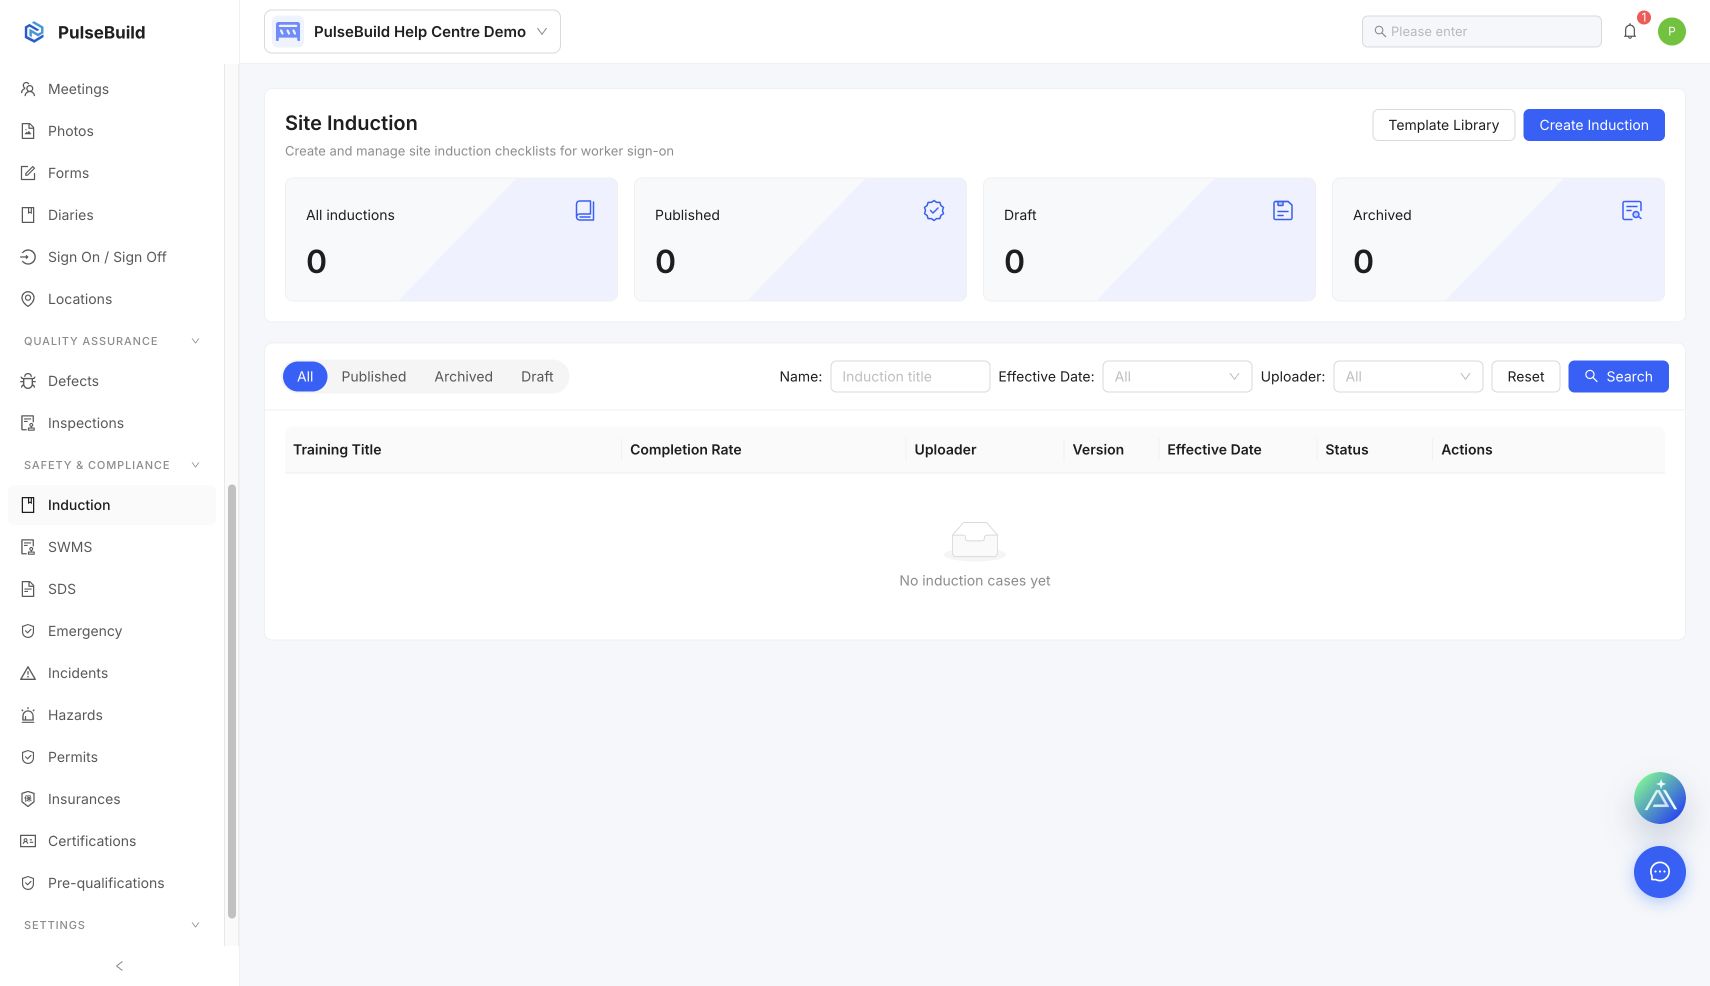Viewport: 1710px width, 986px height.
Task: Select the All filter tab
Action: (305, 376)
